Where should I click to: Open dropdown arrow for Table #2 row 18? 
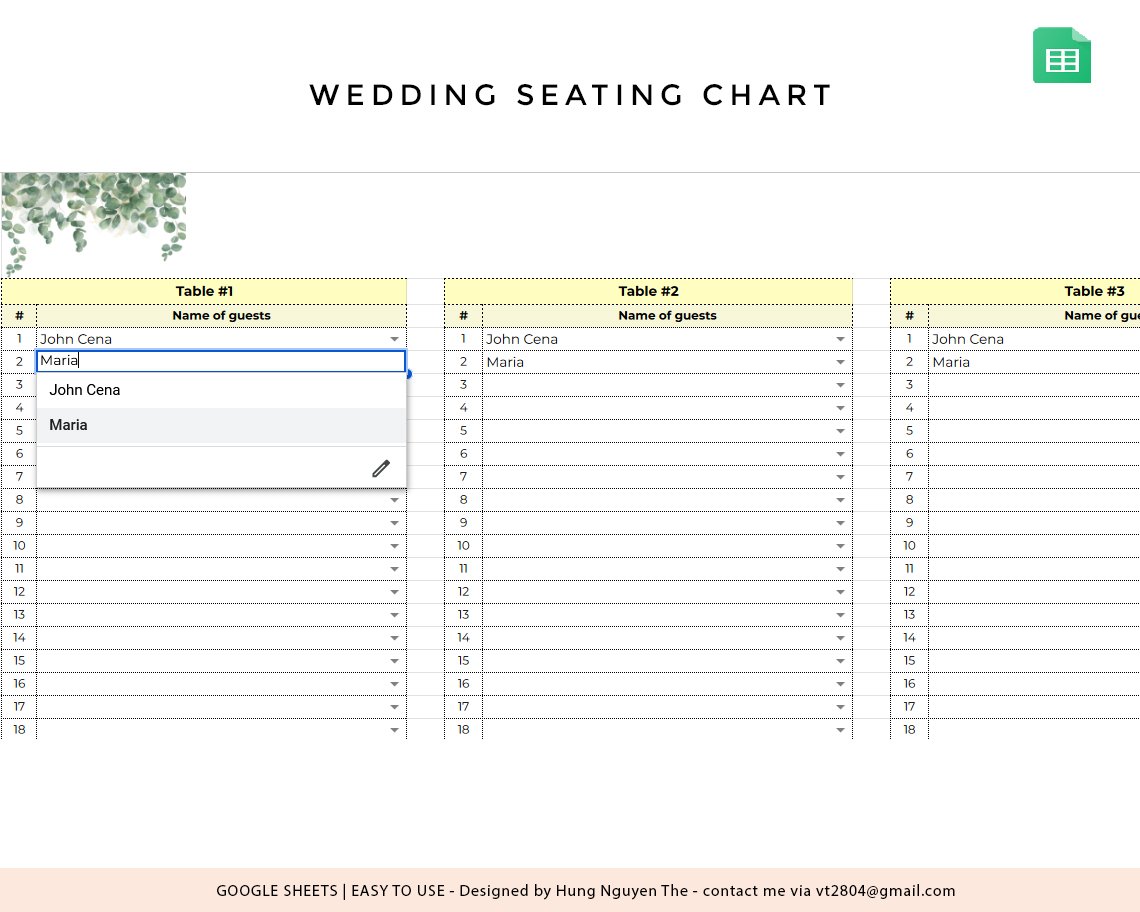coord(840,729)
